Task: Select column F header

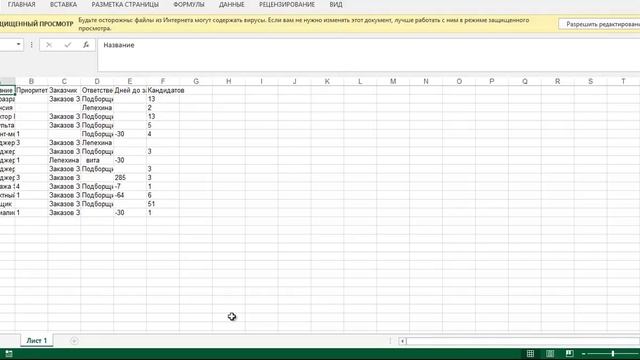Action: 163,81
